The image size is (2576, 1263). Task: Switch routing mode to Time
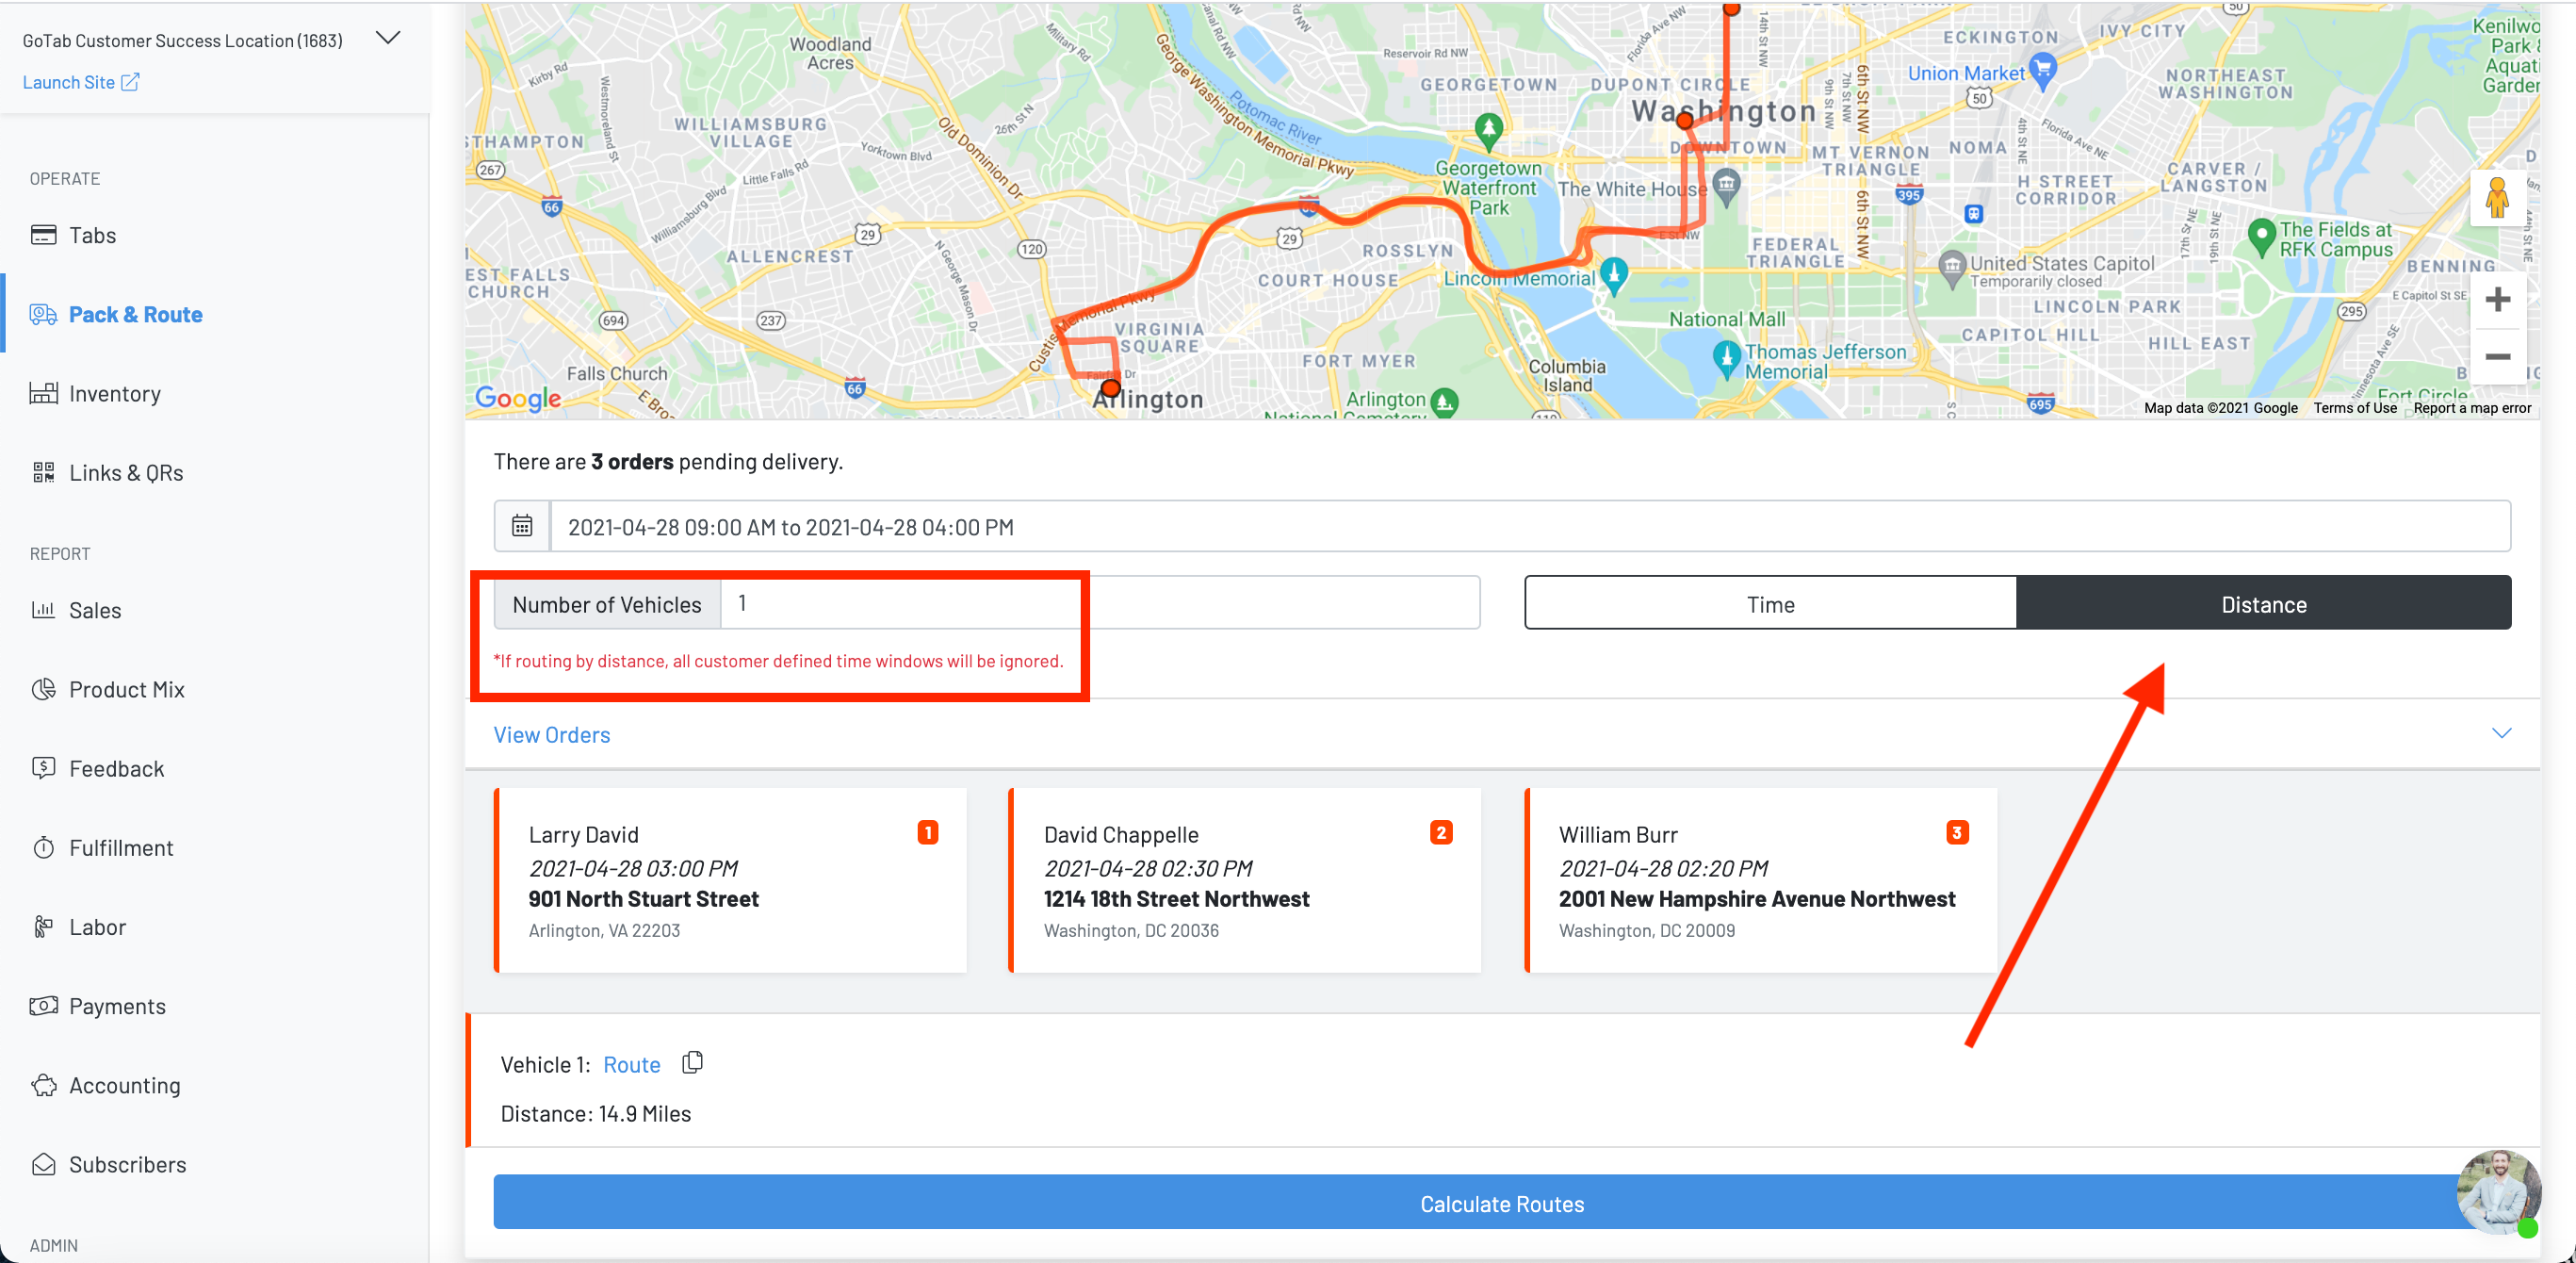(x=1770, y=604)
